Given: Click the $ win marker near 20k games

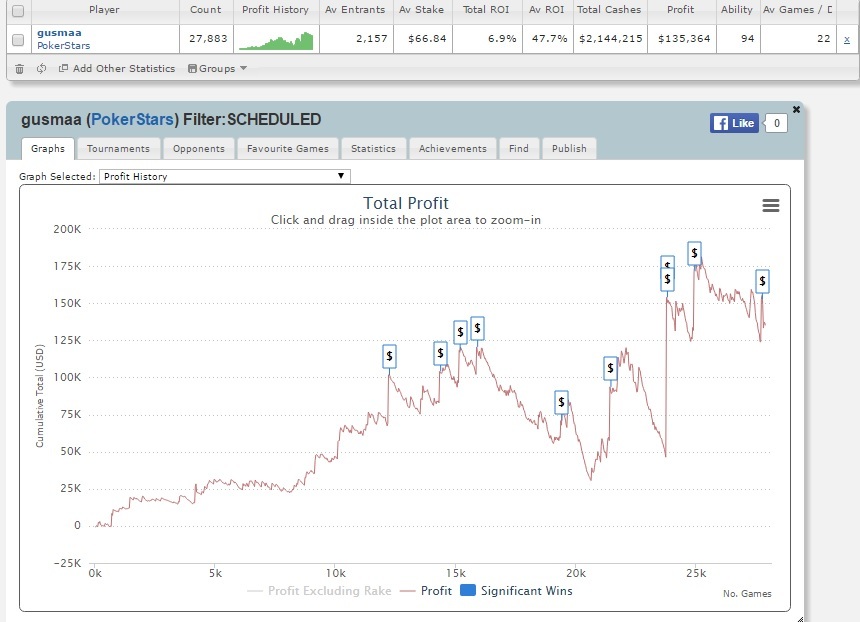Looking at the screenshot, I should point(561,403).
